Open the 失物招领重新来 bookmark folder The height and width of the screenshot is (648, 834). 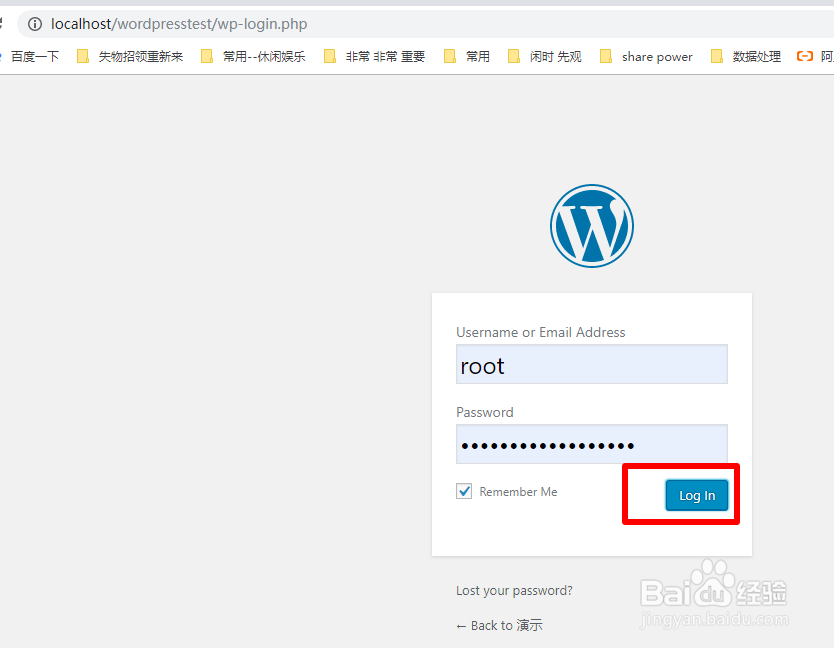130,56
